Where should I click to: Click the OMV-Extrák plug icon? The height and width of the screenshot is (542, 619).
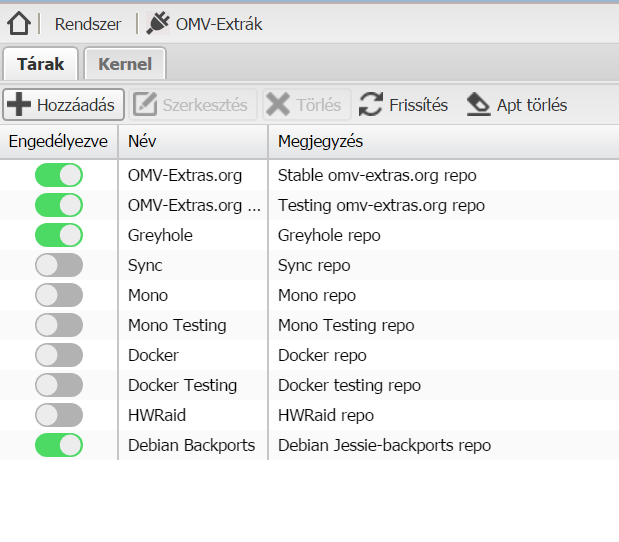click(x=158, y=23)
